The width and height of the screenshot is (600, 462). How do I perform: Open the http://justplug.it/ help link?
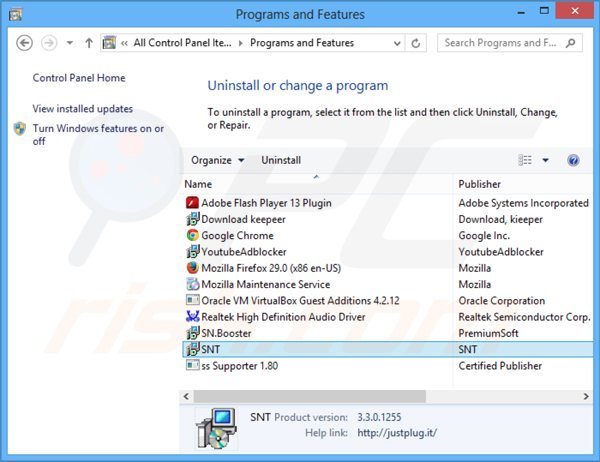pos(397,433)
